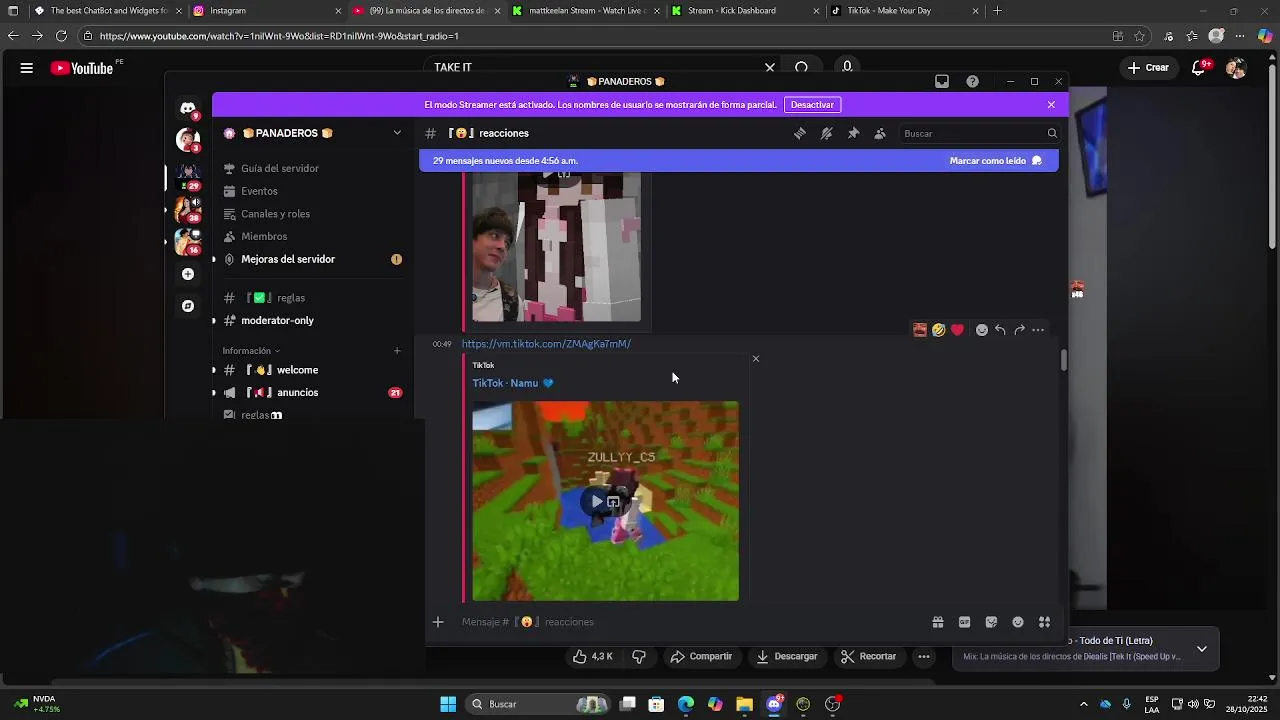Open TikTok · Namu embed title link
Viewport: 1280px width, 720px height.
512,383
